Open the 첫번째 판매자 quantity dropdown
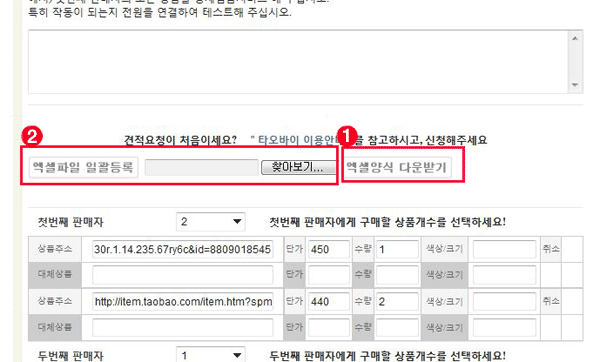The height and width of the screenshot is (362, 600). coord(210,222)
